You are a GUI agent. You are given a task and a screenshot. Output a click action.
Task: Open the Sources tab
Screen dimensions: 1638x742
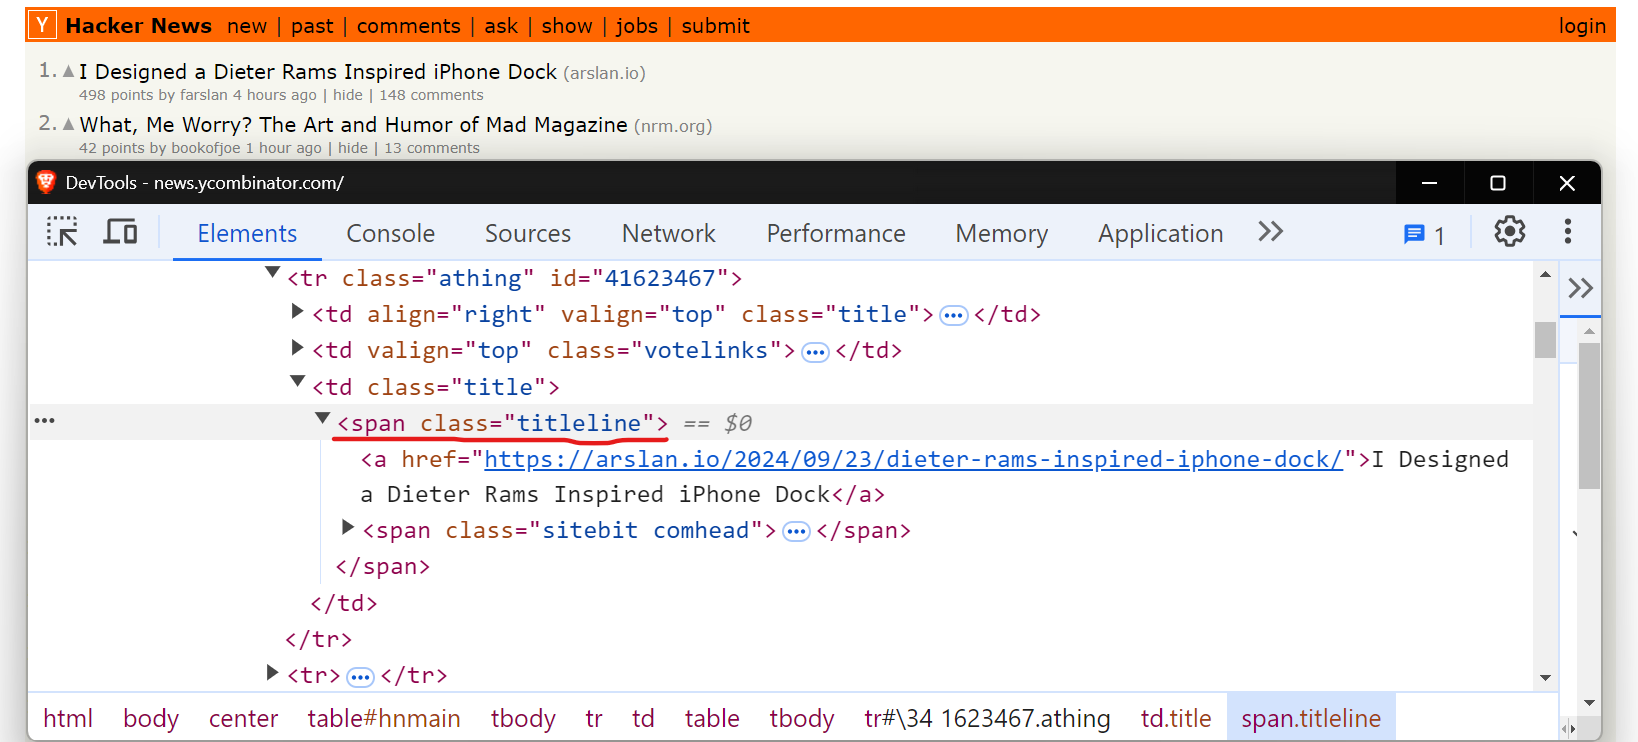point(528,234)
